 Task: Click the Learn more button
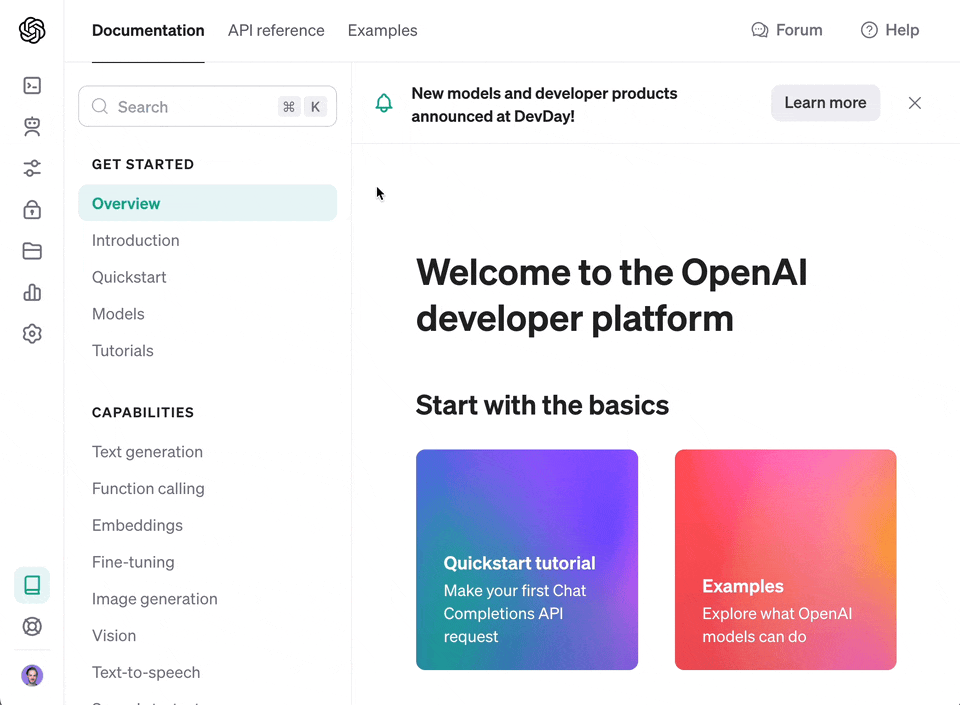(x=825, y=103)
